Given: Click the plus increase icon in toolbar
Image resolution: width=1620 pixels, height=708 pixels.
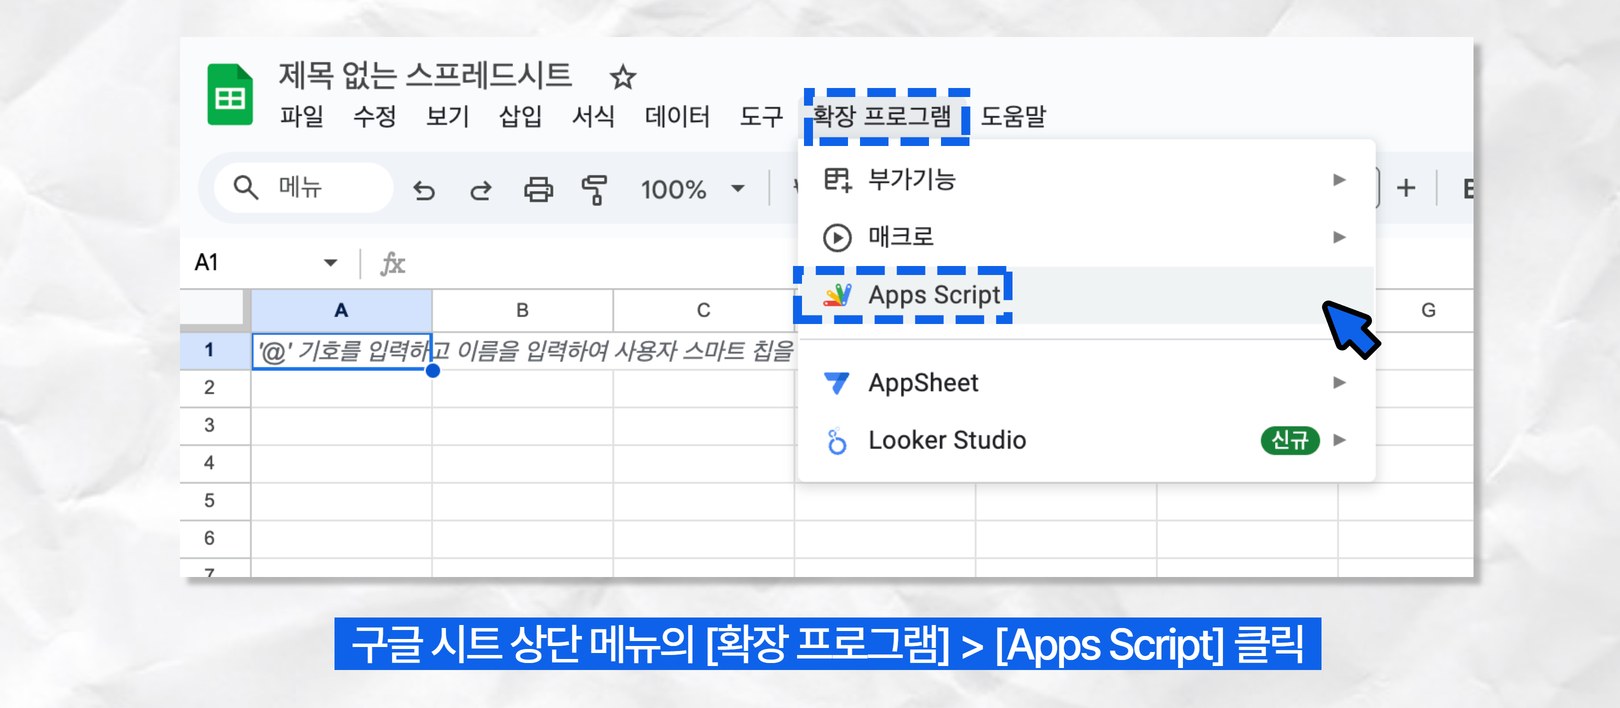Looking at the screenshot, I should pos(1406,188).
